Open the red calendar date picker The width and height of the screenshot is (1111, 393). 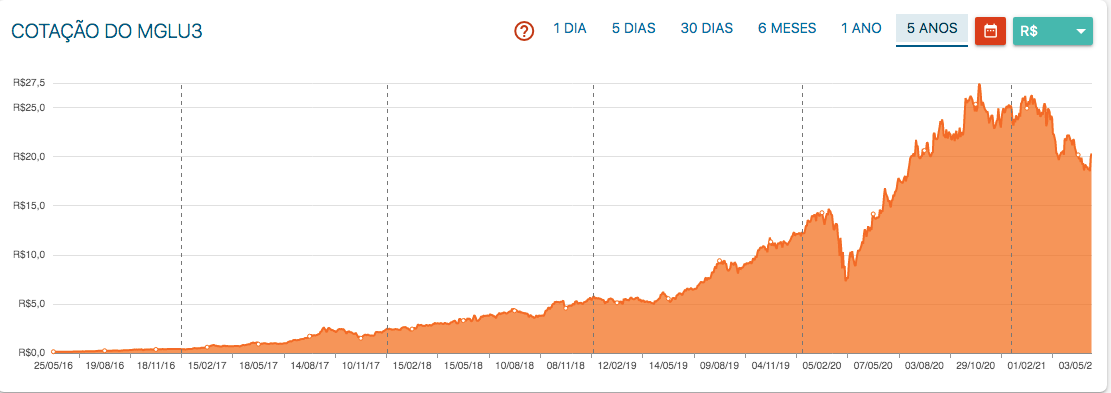tap(991, 31)
